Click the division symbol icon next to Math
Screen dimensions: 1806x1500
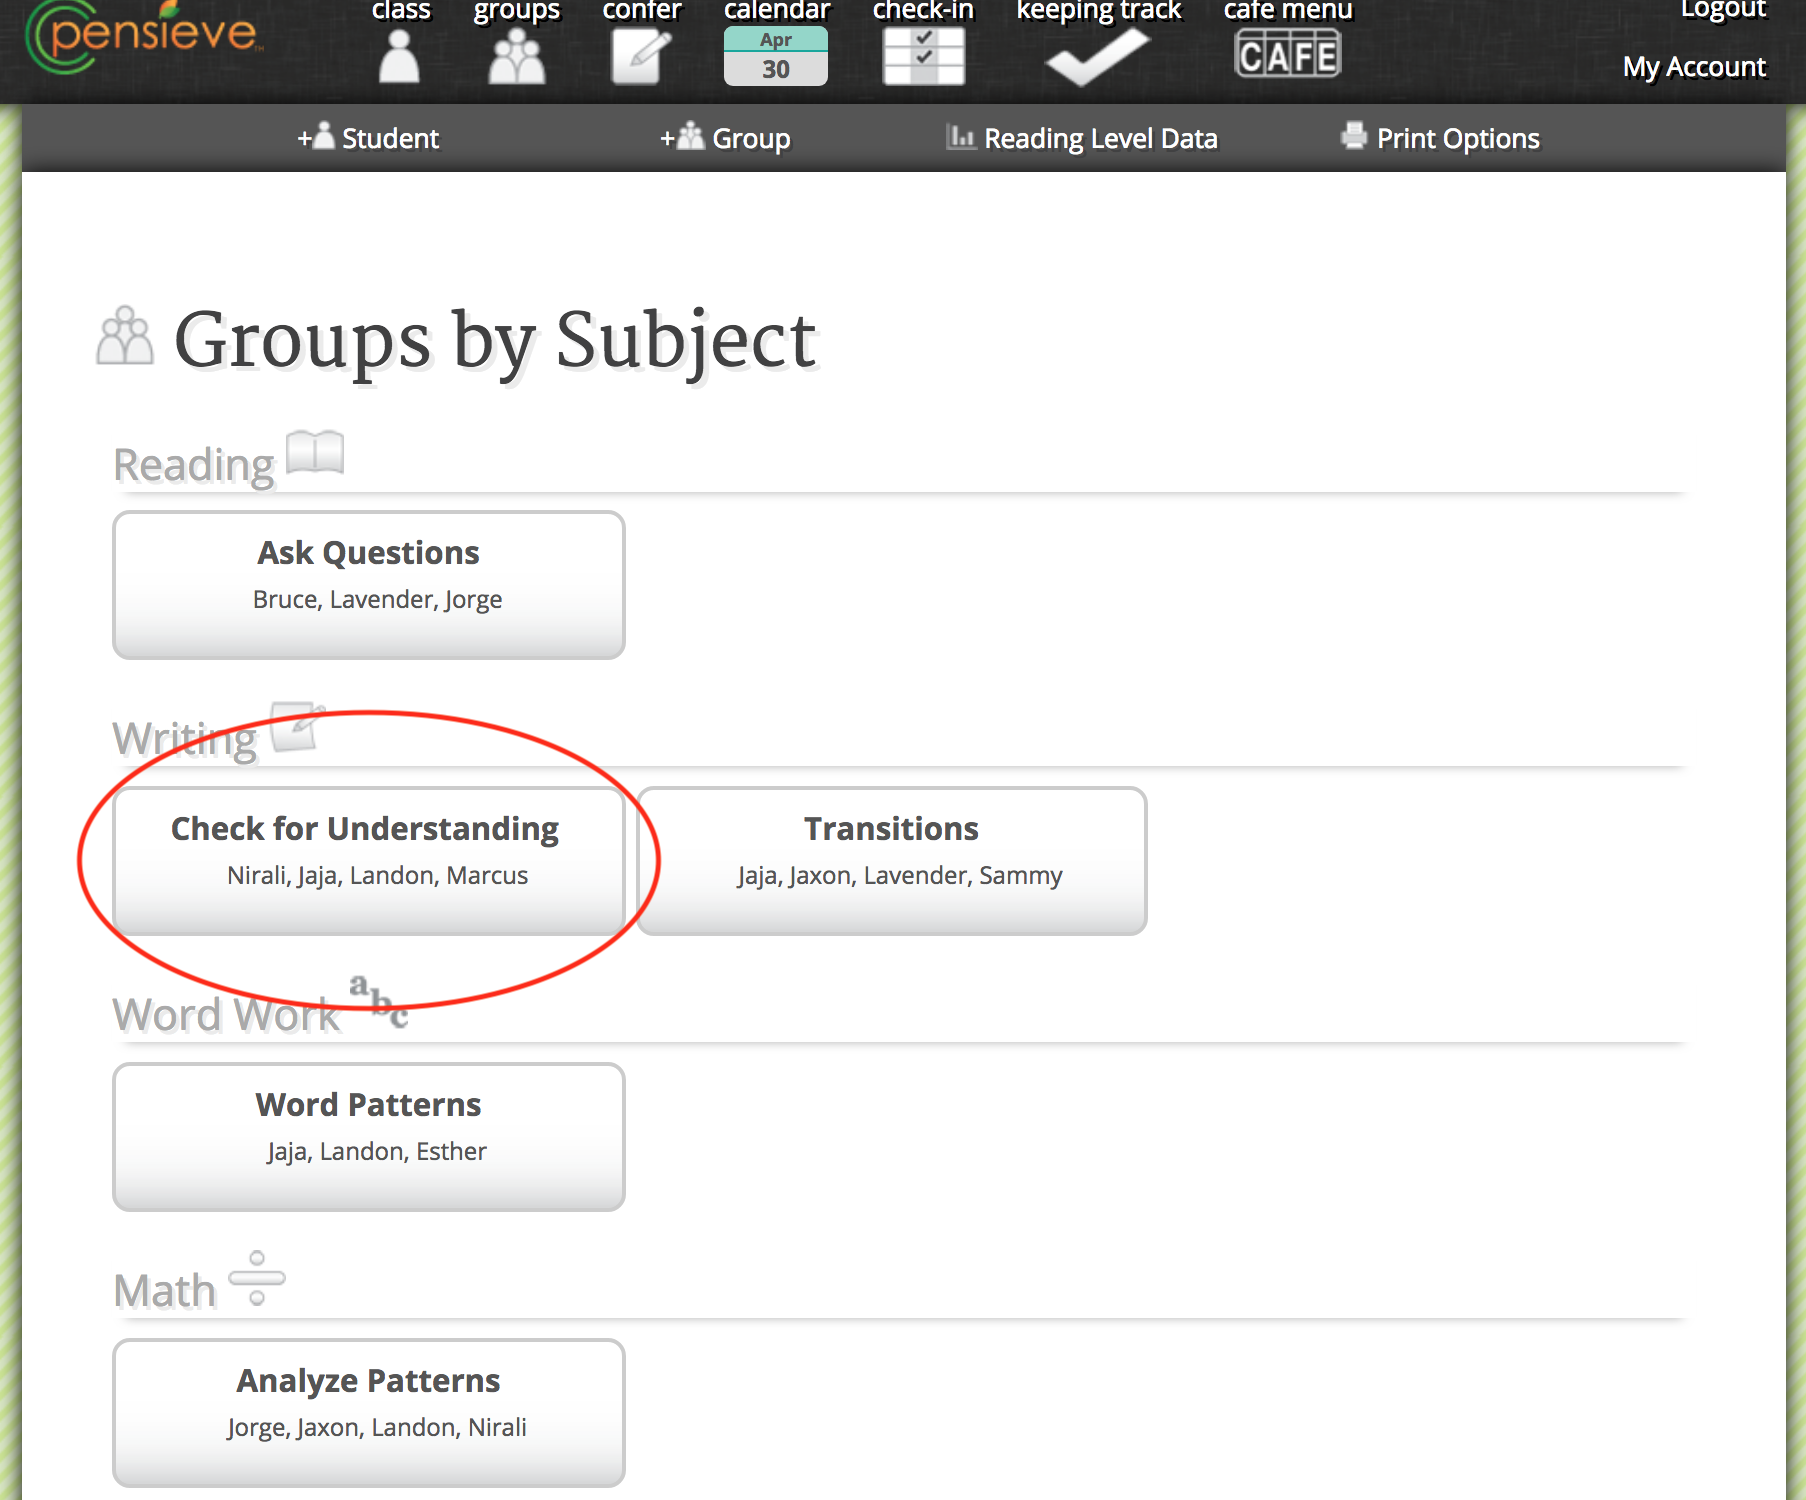257,1278
